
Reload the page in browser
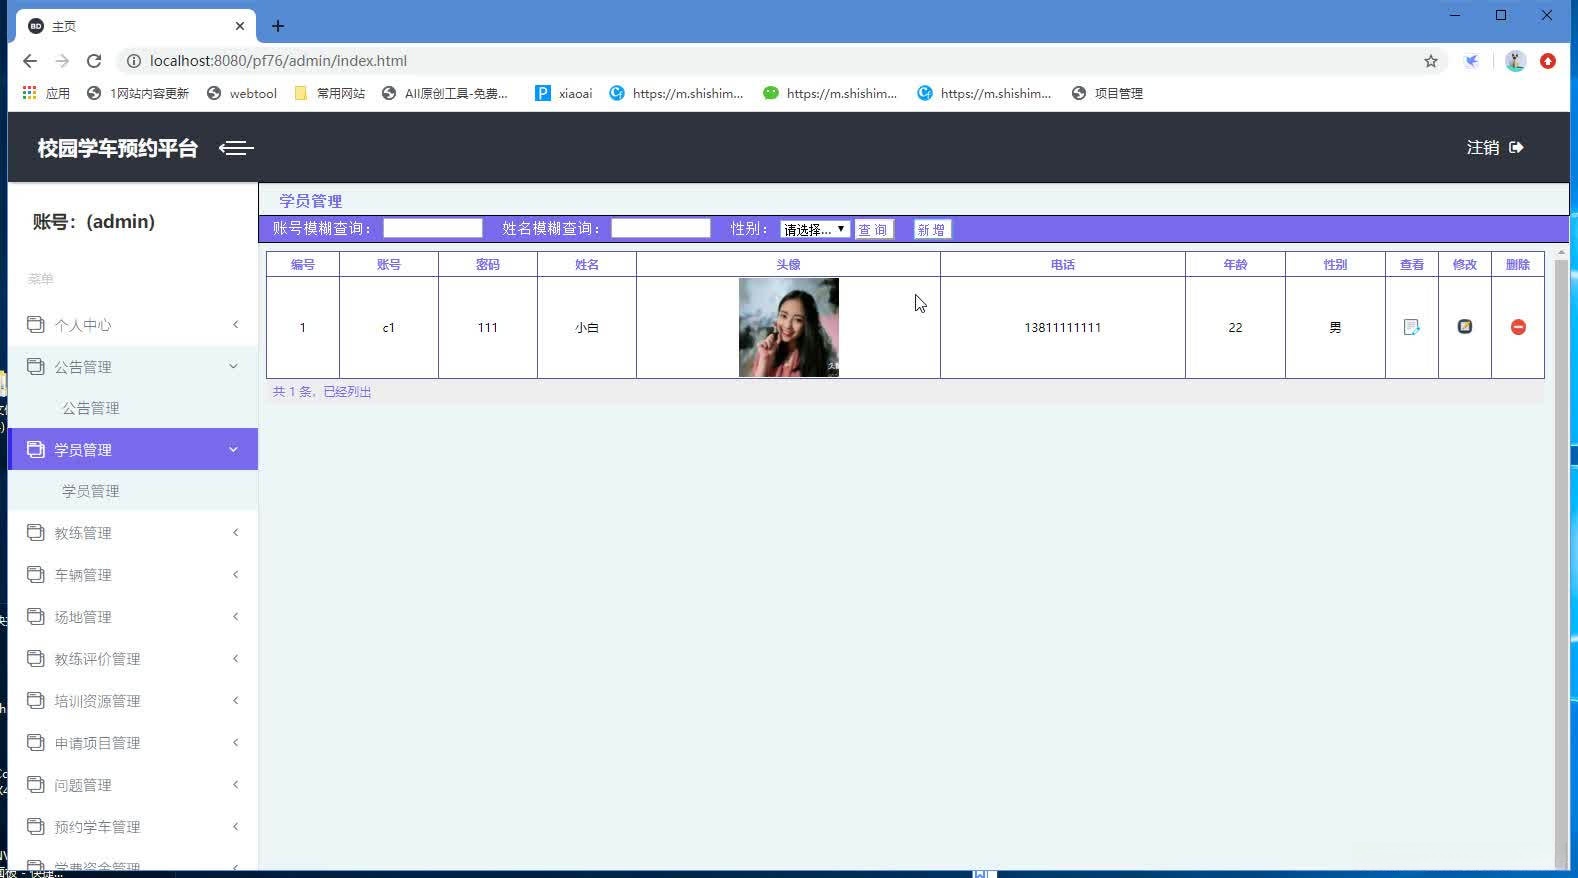[x=94, y=61]
